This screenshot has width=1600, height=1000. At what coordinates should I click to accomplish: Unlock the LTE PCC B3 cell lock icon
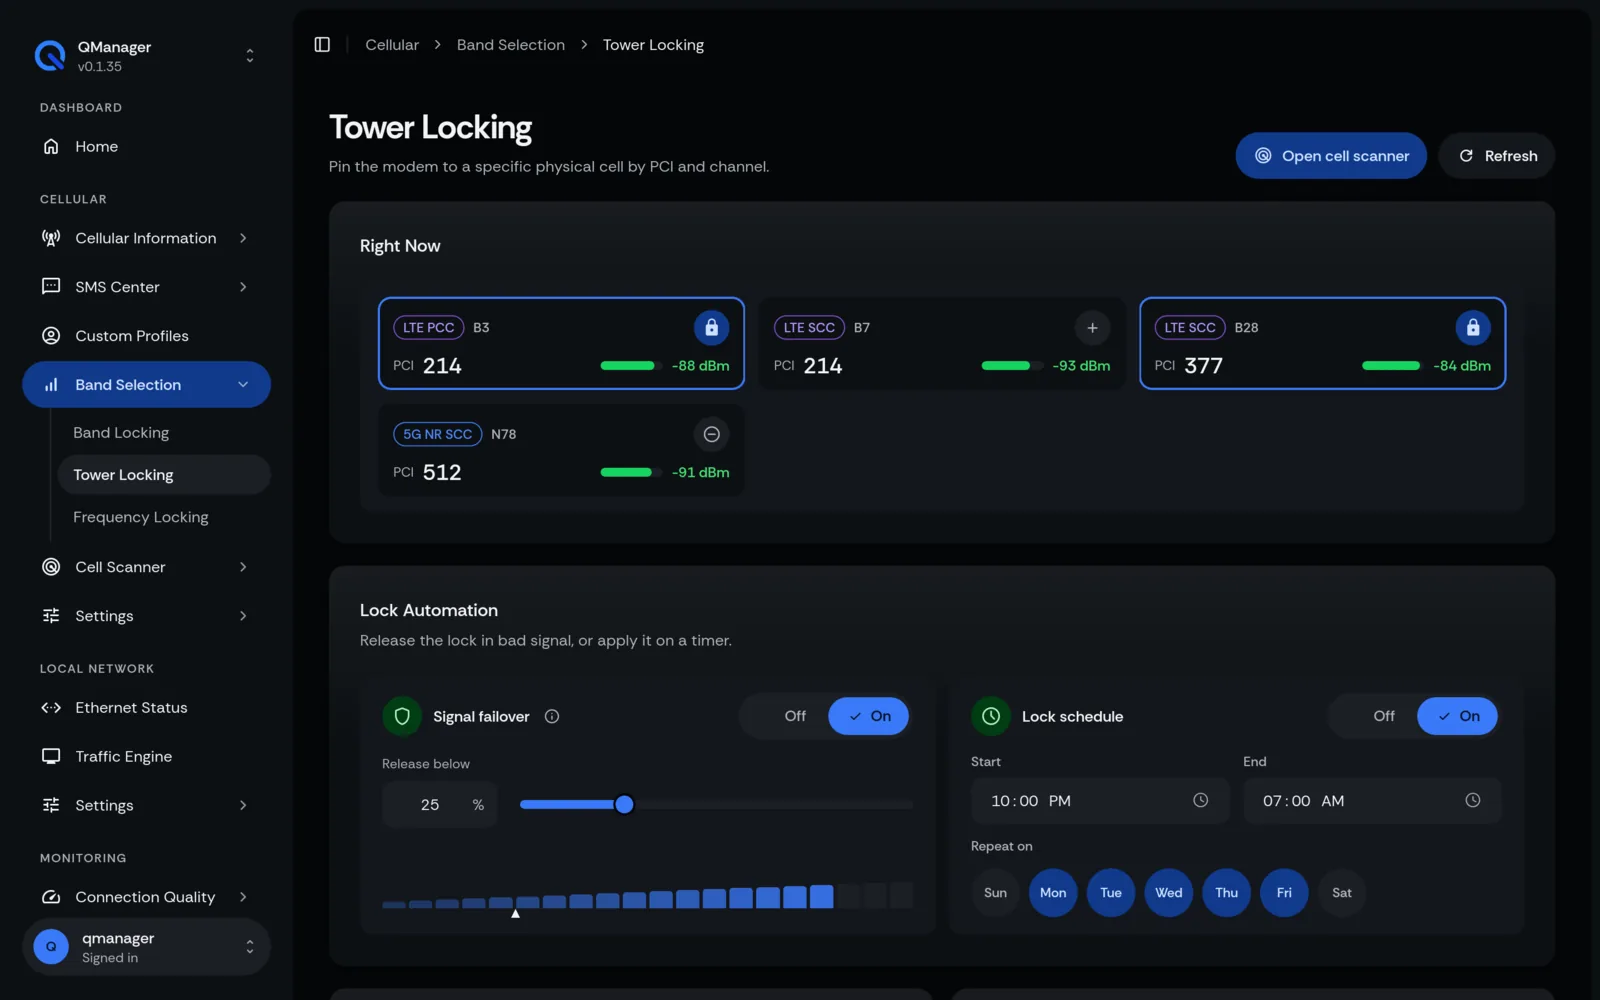click(711, 328)
